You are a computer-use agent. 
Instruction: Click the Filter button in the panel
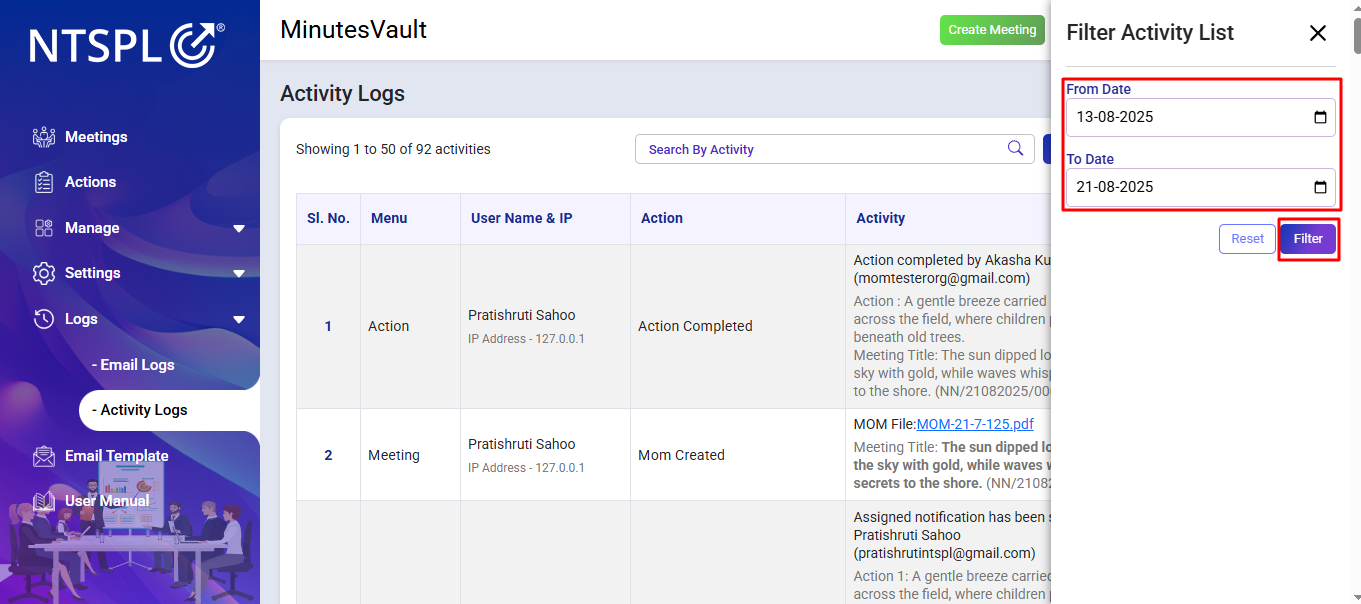[1308, 239]
